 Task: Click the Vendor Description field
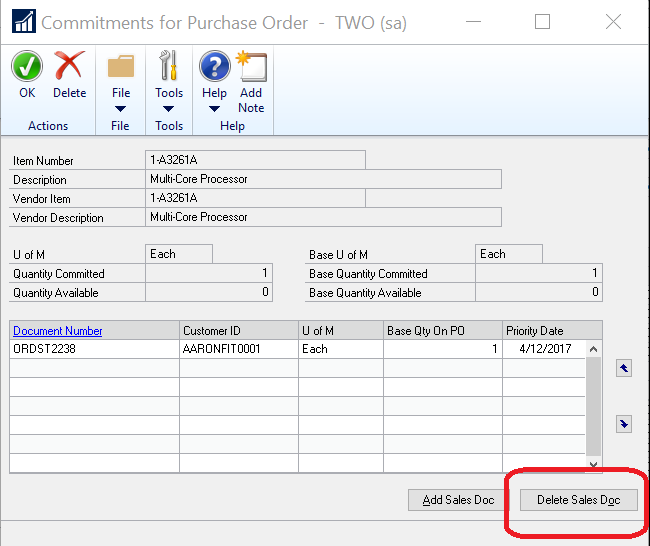tap(323, 217)
